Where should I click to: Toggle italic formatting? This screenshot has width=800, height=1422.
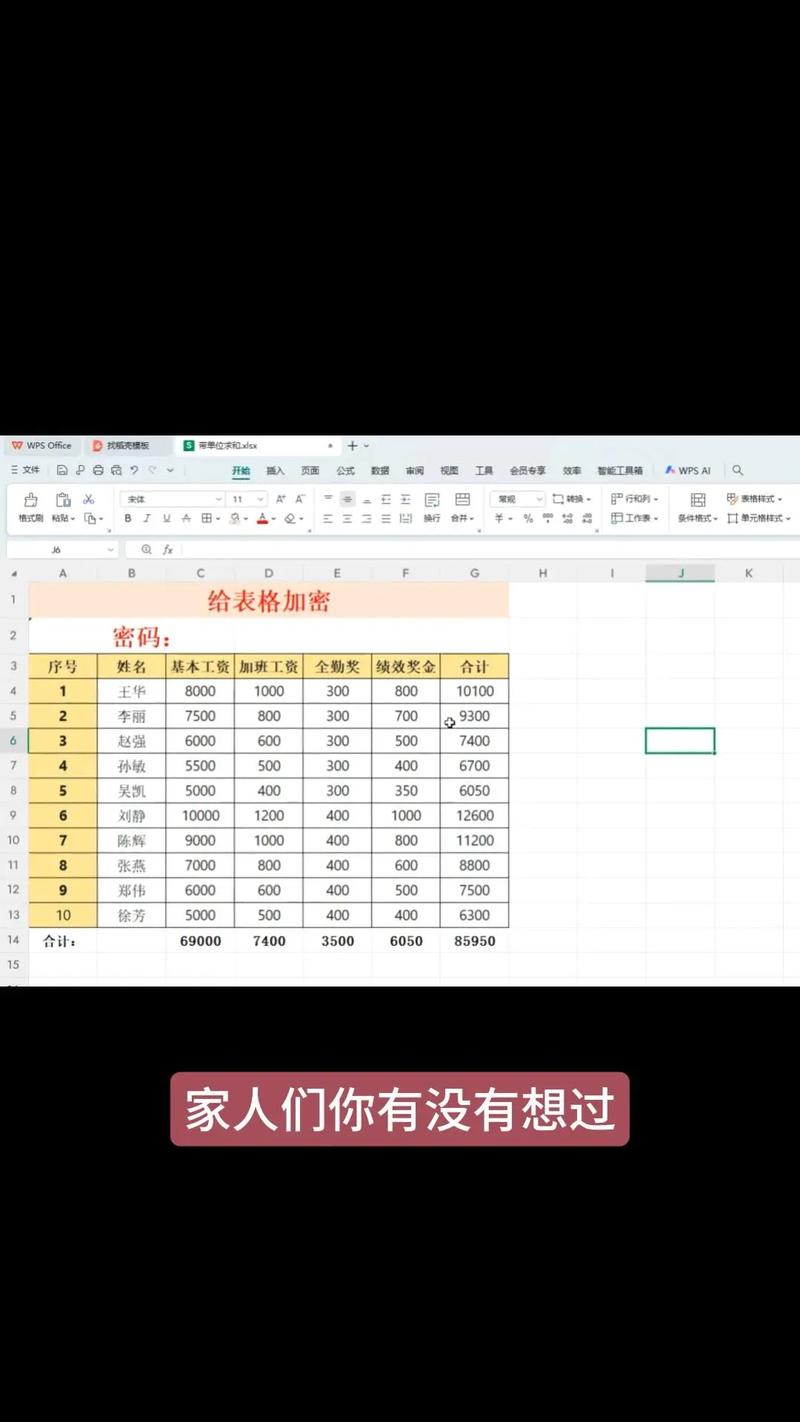(x=147, y=518)
